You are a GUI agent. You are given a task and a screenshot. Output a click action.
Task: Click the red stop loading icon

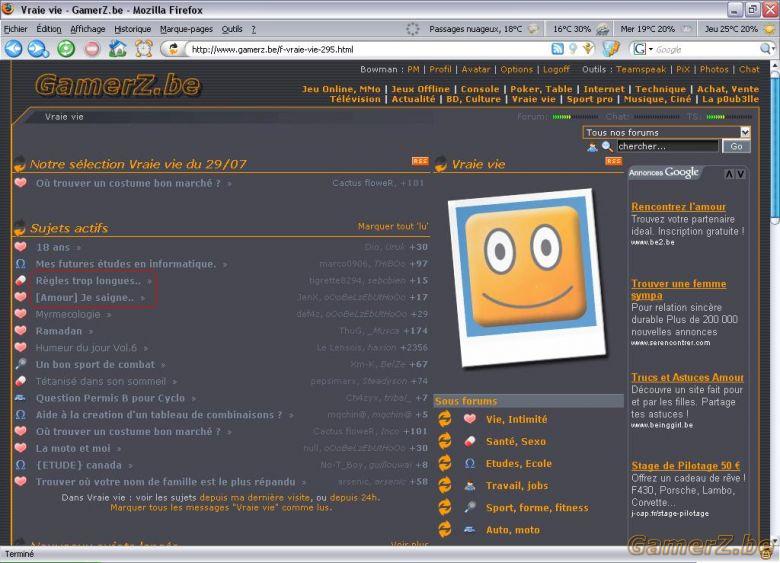[x=92, y=49]
